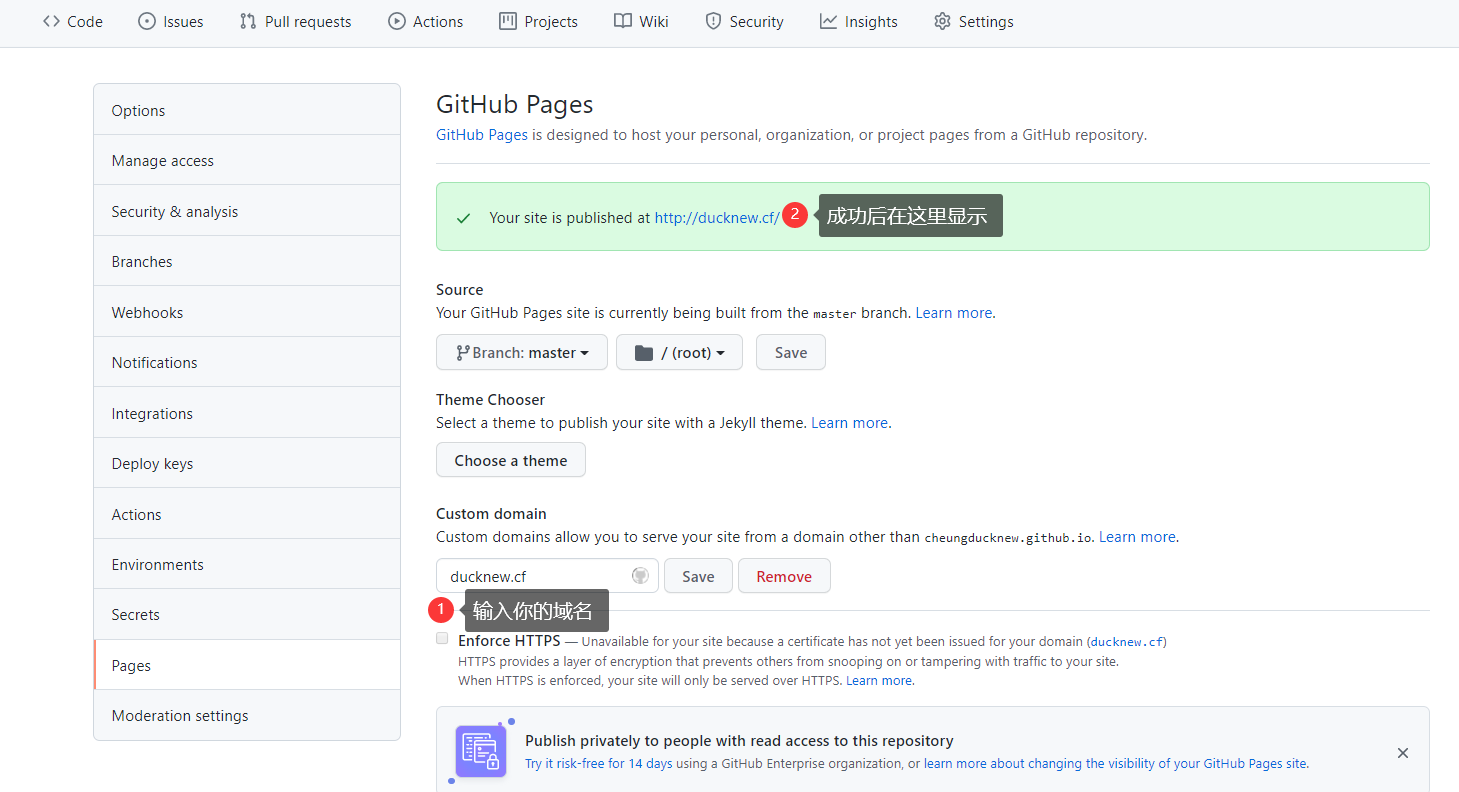Click Learn more about Jekyll themes
Image resolution: width=1459 pixels, height=792 pixels.
point(849,422)
